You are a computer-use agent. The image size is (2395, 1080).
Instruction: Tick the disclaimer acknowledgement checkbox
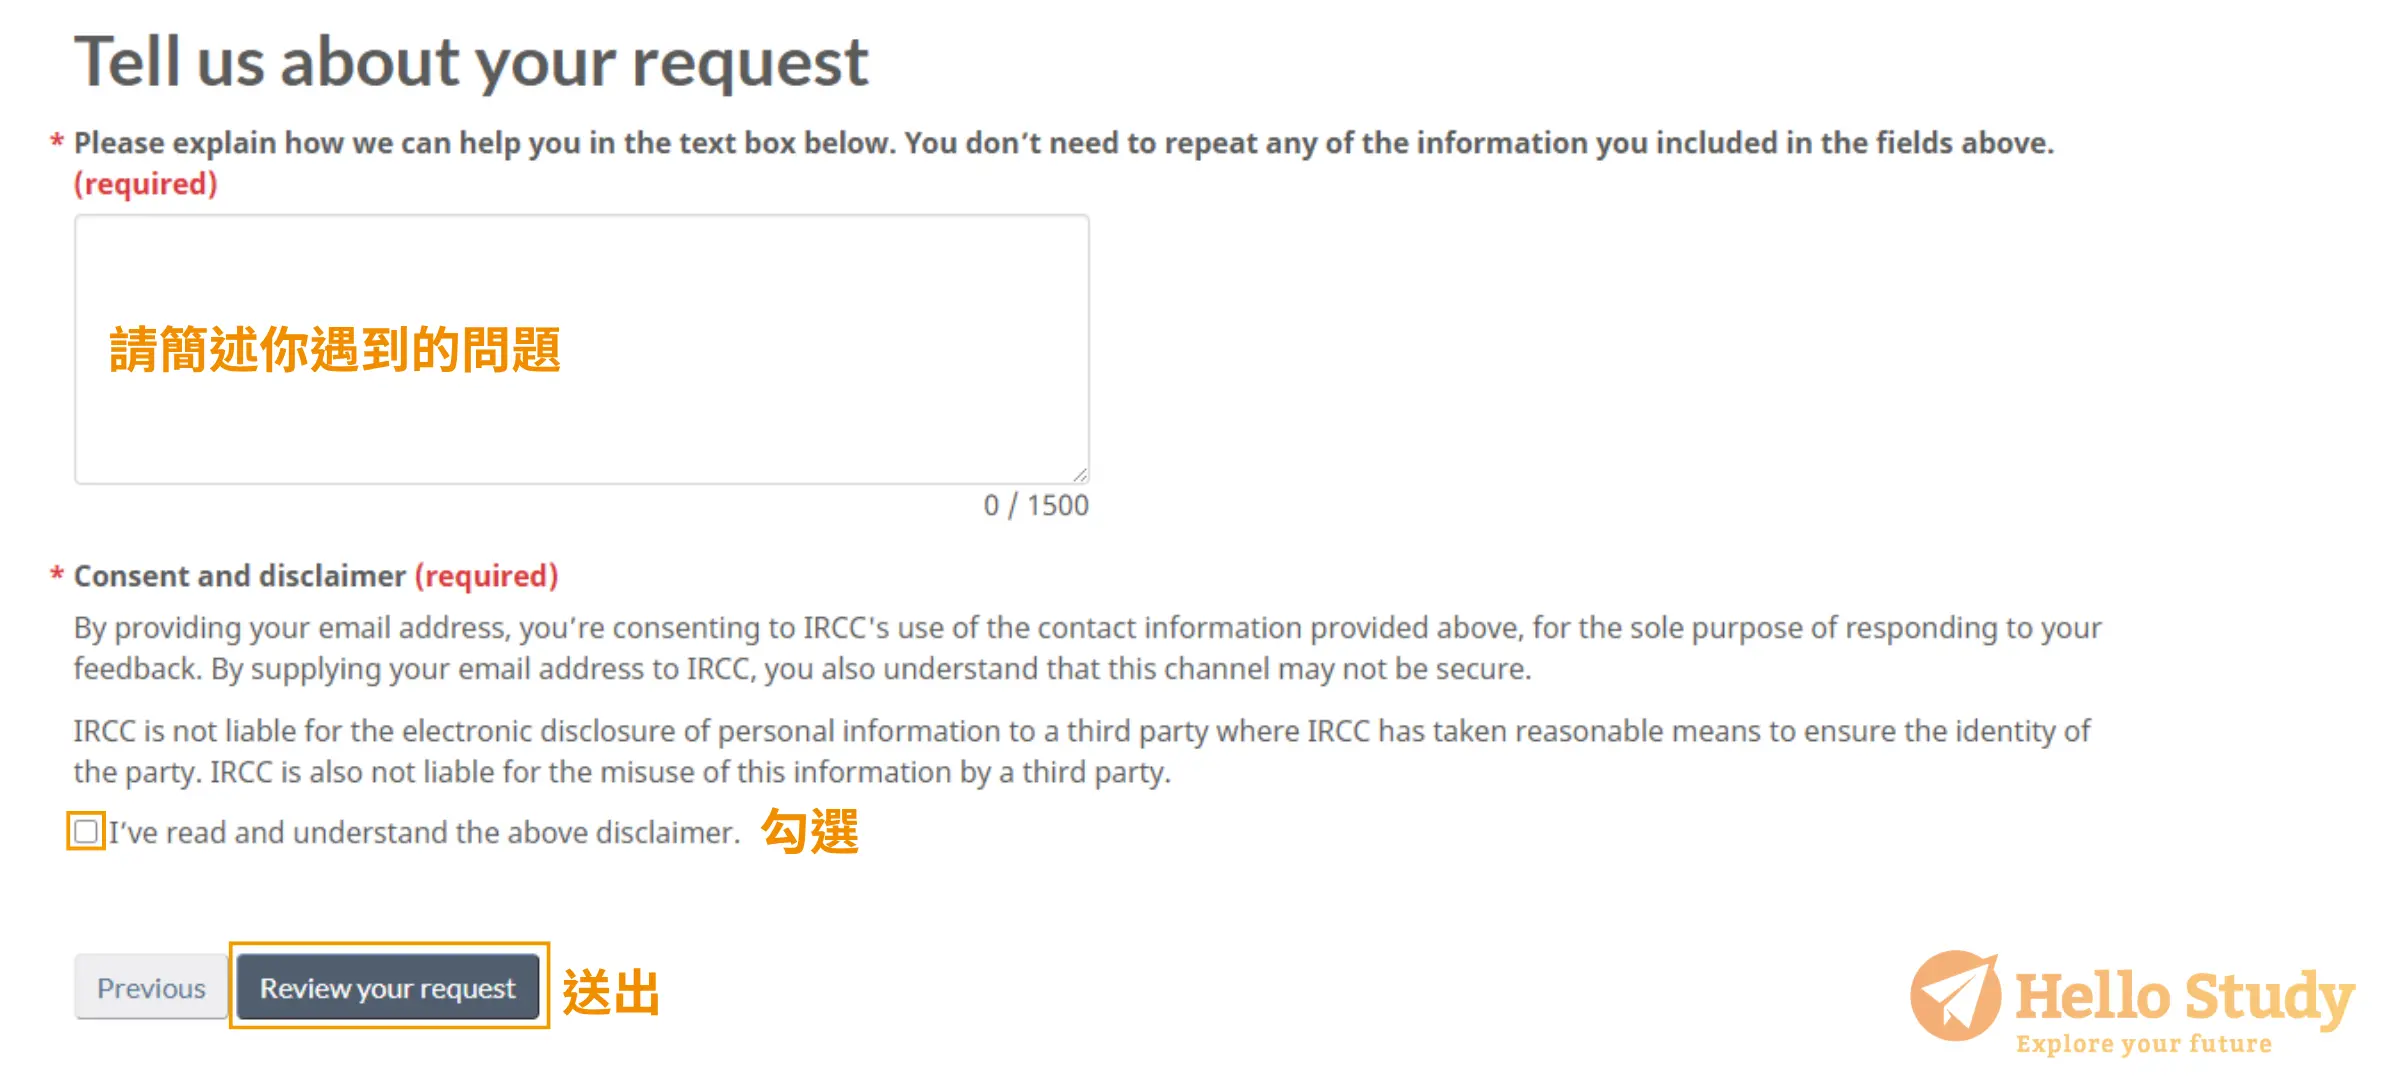[x=86, y=832]
